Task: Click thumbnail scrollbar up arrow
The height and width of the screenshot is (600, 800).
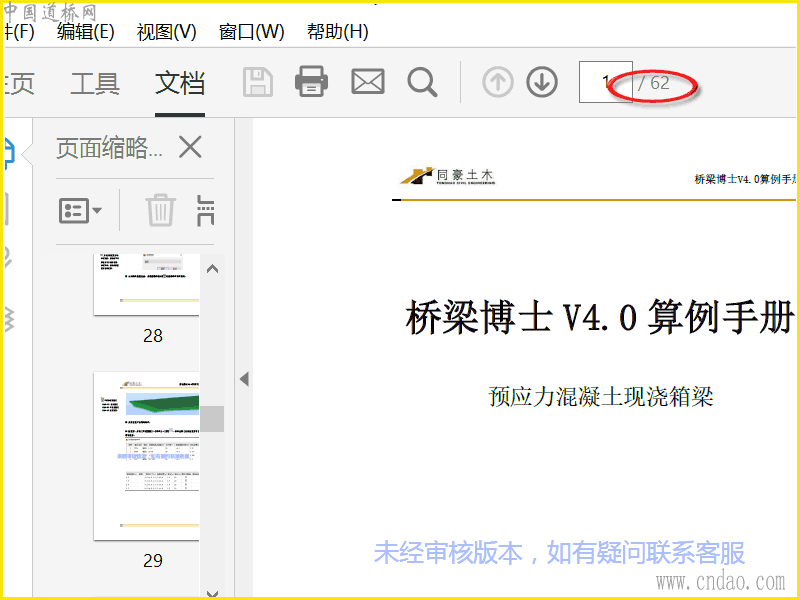Action: coord(212,269)
